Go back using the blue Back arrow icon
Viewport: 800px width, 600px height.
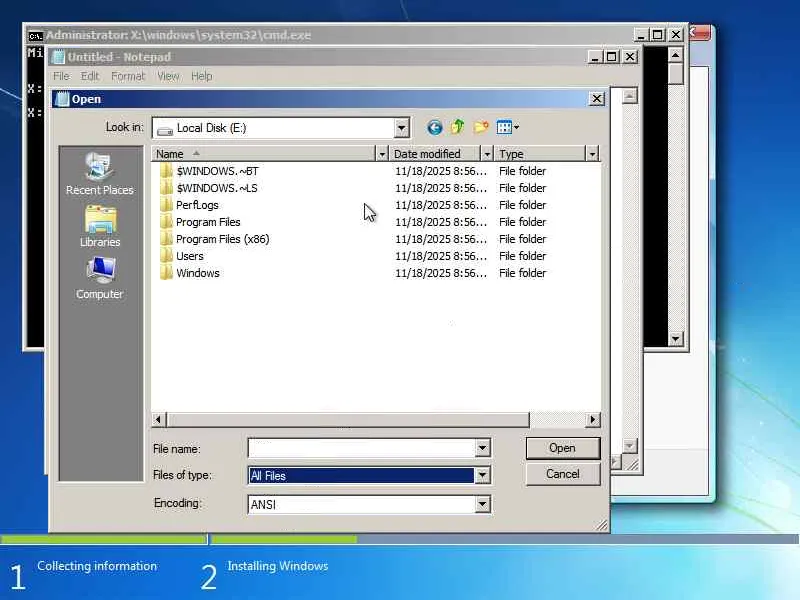[x=434, y=127]
